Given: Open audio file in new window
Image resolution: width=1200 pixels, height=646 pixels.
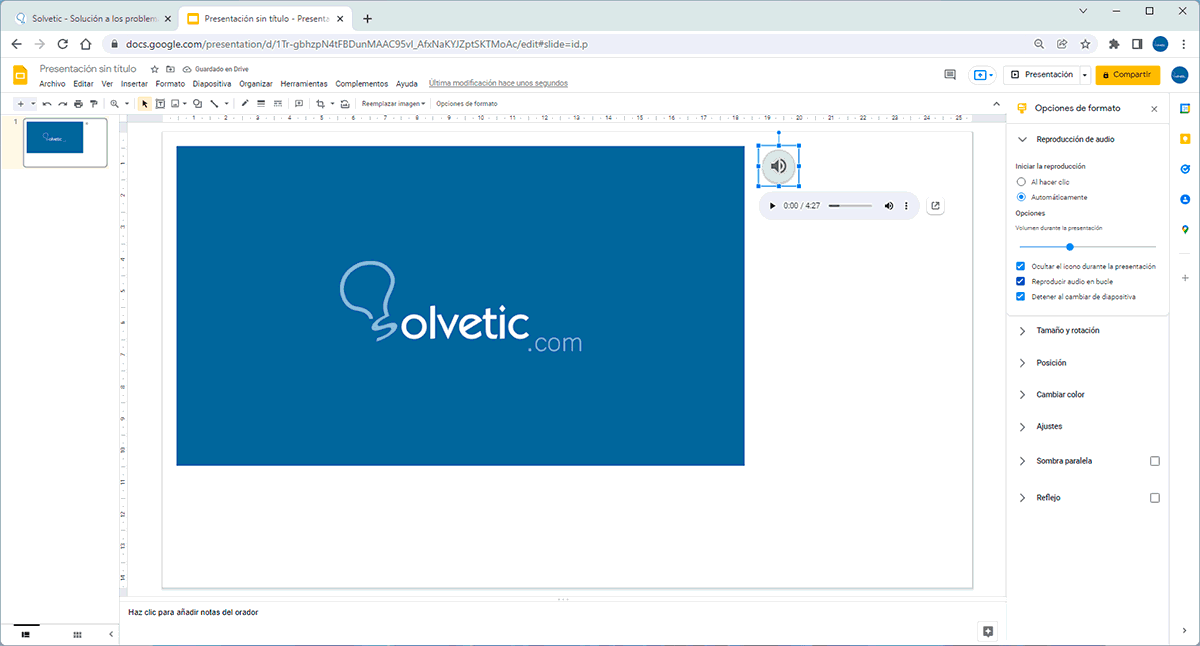Looking at the screenshot, I should (935, 206).
